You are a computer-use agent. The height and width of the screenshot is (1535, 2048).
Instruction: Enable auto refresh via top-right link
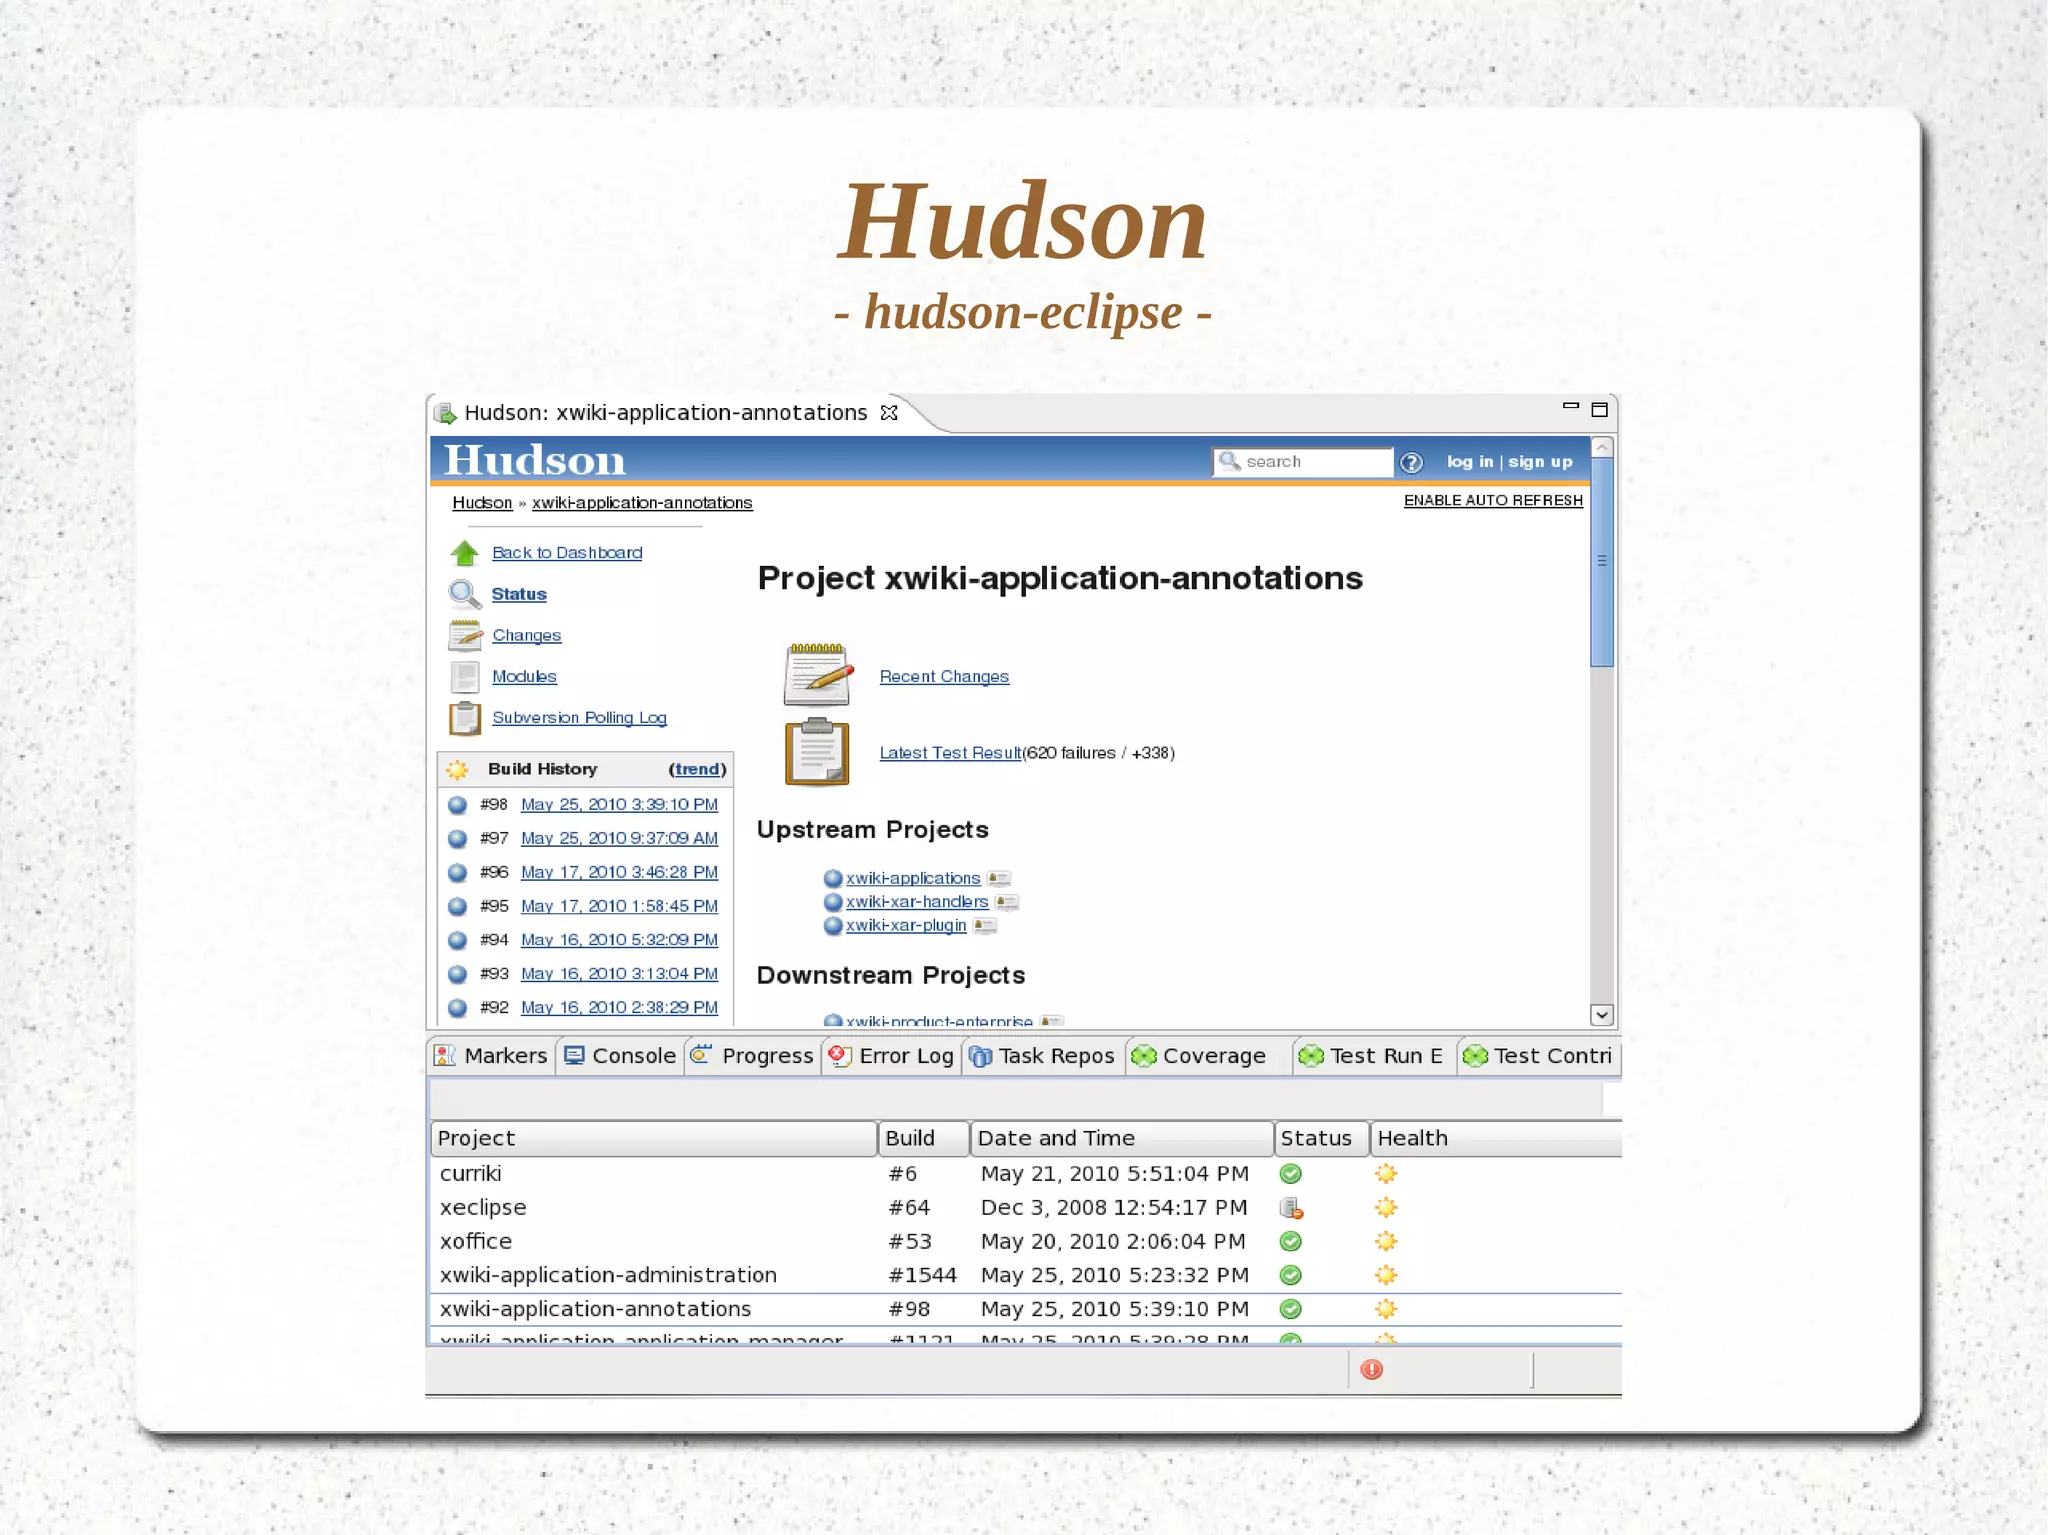coord(1493,500)
